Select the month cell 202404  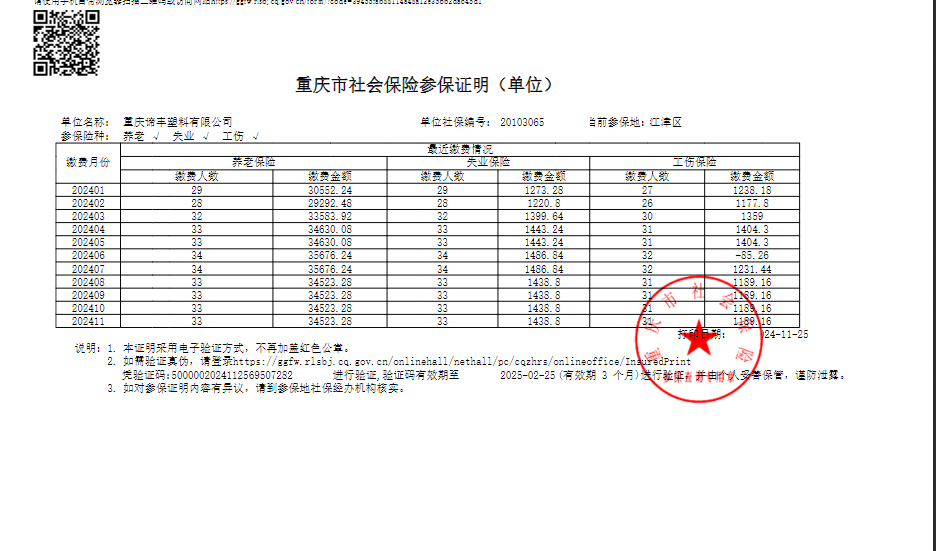pos(88,230)
